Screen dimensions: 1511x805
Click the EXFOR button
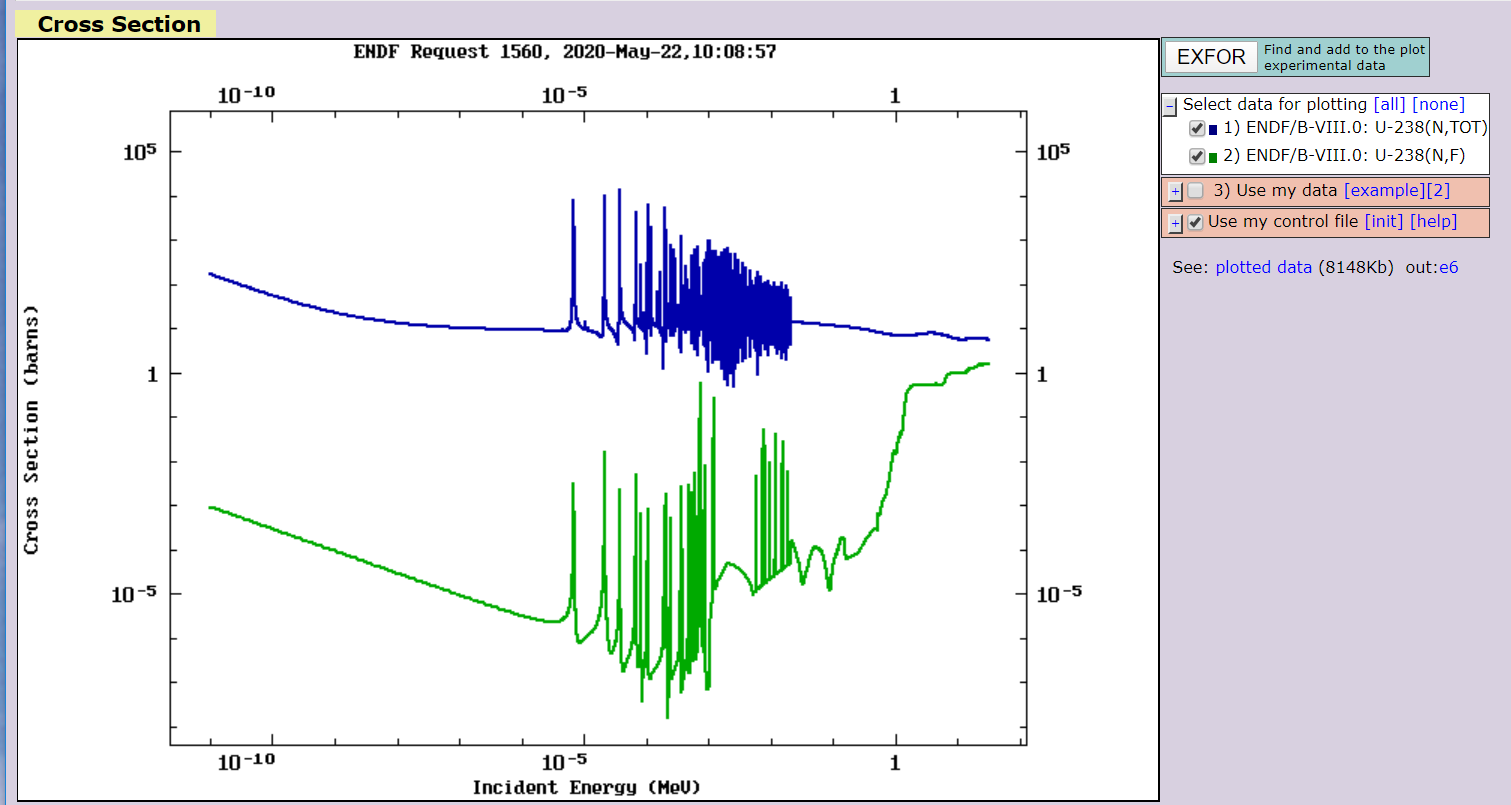pyautogui.click(x=1211, y=57)
